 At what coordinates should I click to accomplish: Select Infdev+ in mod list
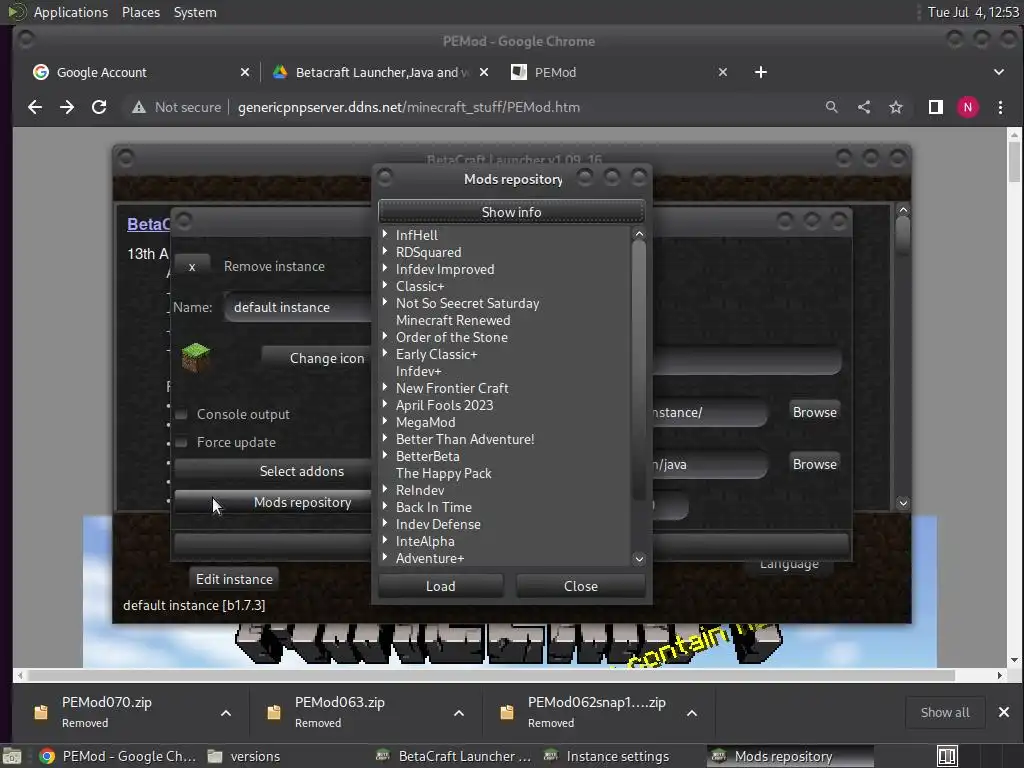(419, 371)
